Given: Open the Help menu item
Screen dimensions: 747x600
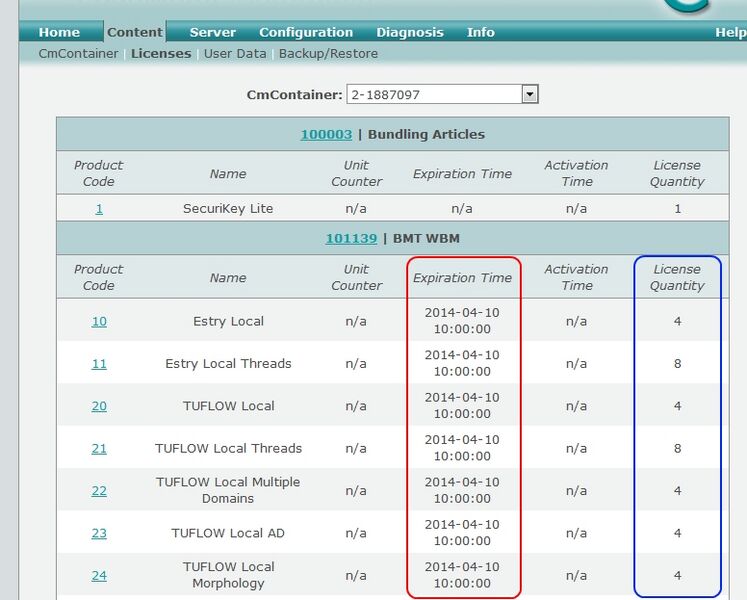Looking at the screenshot, I should pos(730,32).
